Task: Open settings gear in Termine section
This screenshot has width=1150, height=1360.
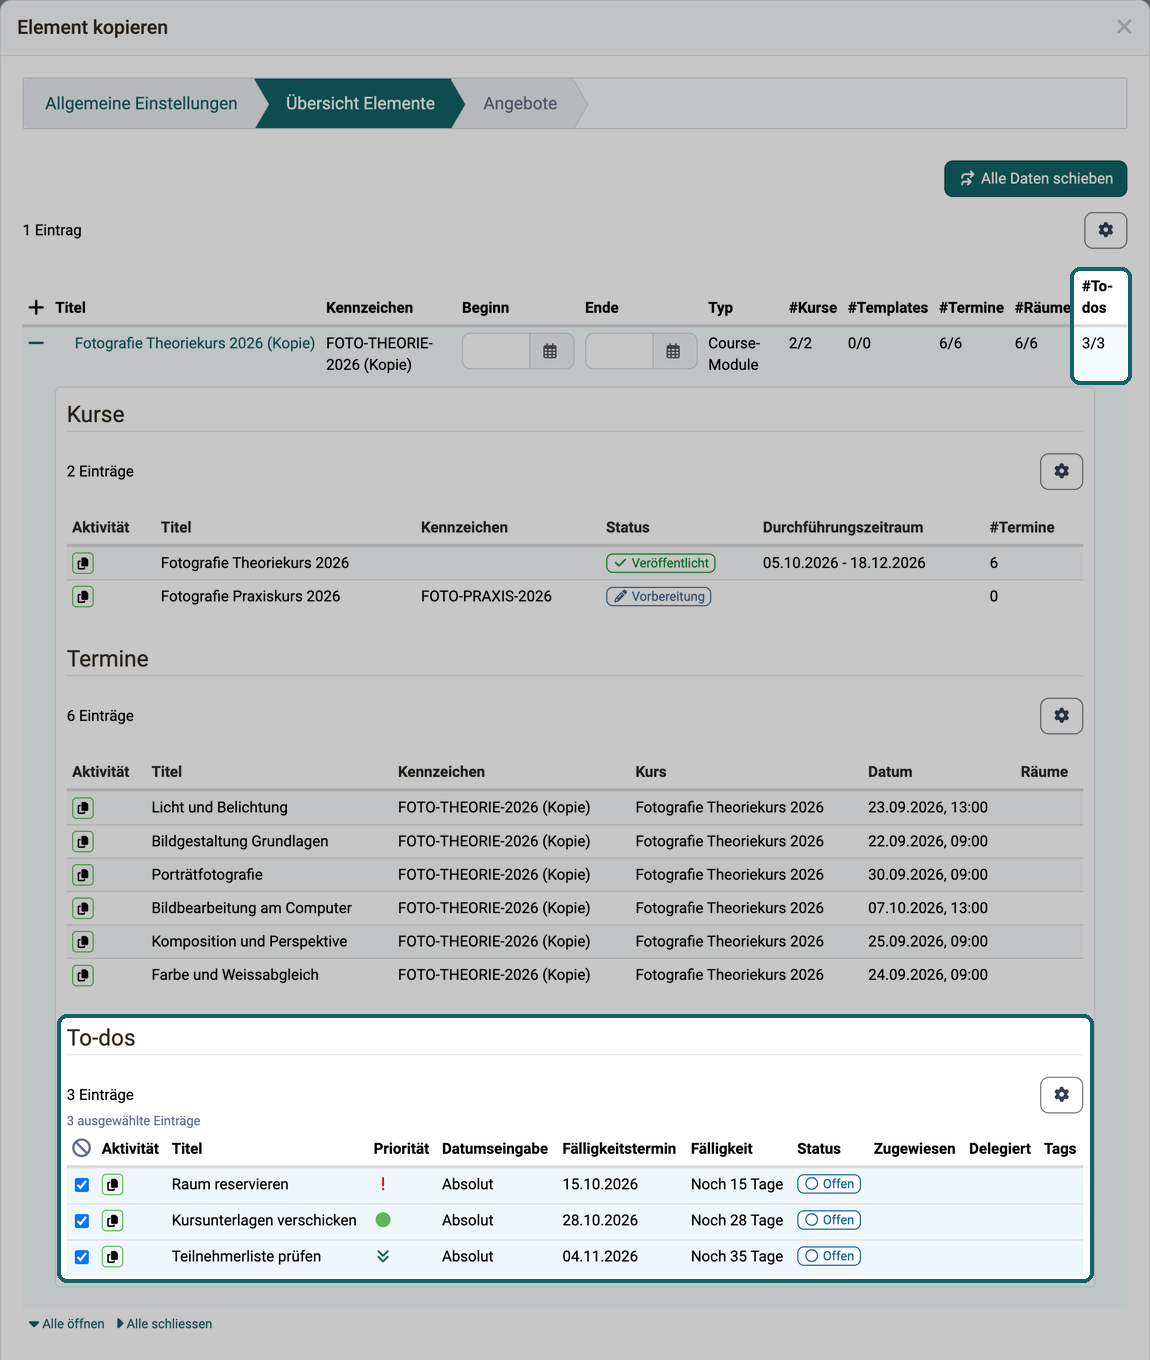Action: [1061, 716]
